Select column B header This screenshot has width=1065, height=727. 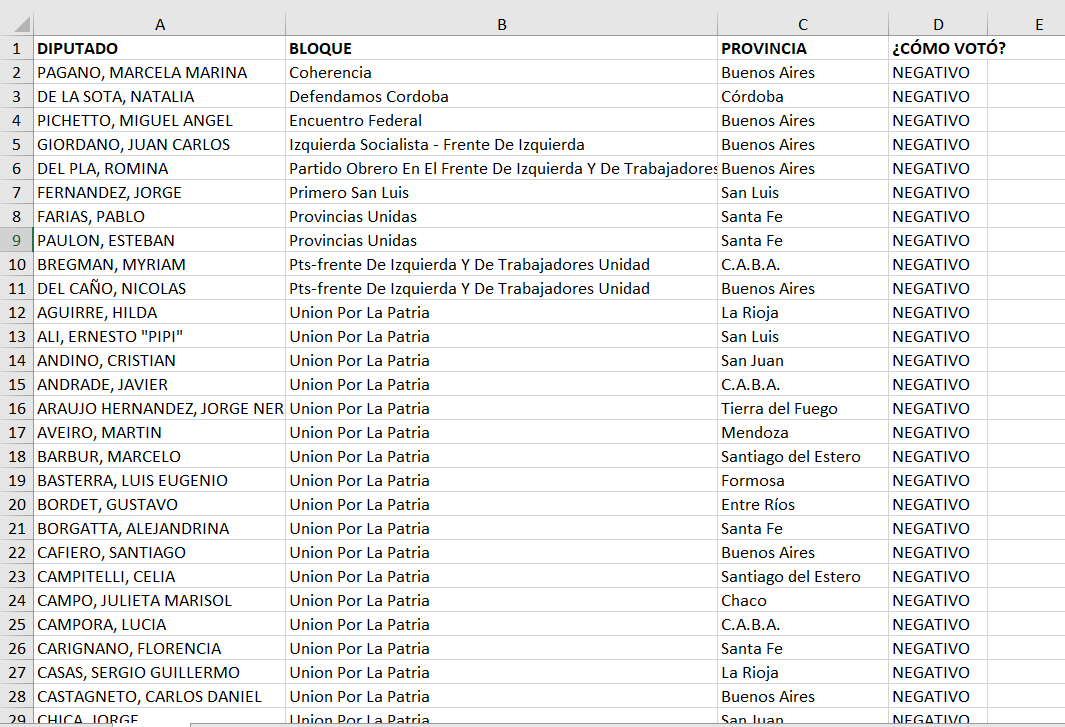pos(501,24)
